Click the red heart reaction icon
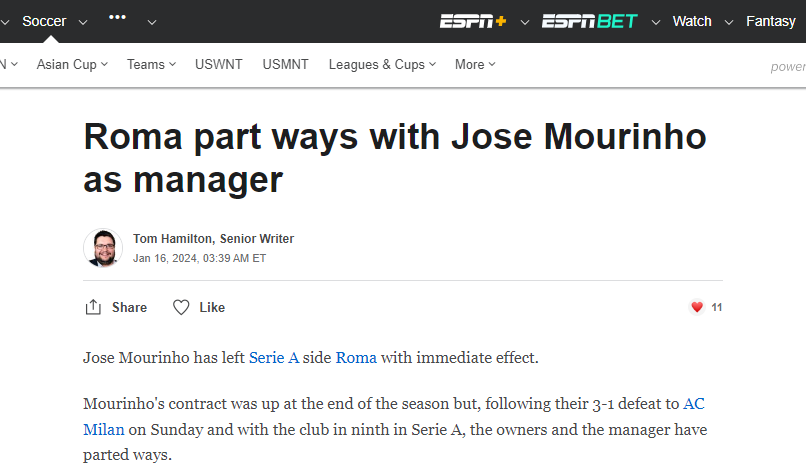The image size is (806, 473). pos(697,307)
